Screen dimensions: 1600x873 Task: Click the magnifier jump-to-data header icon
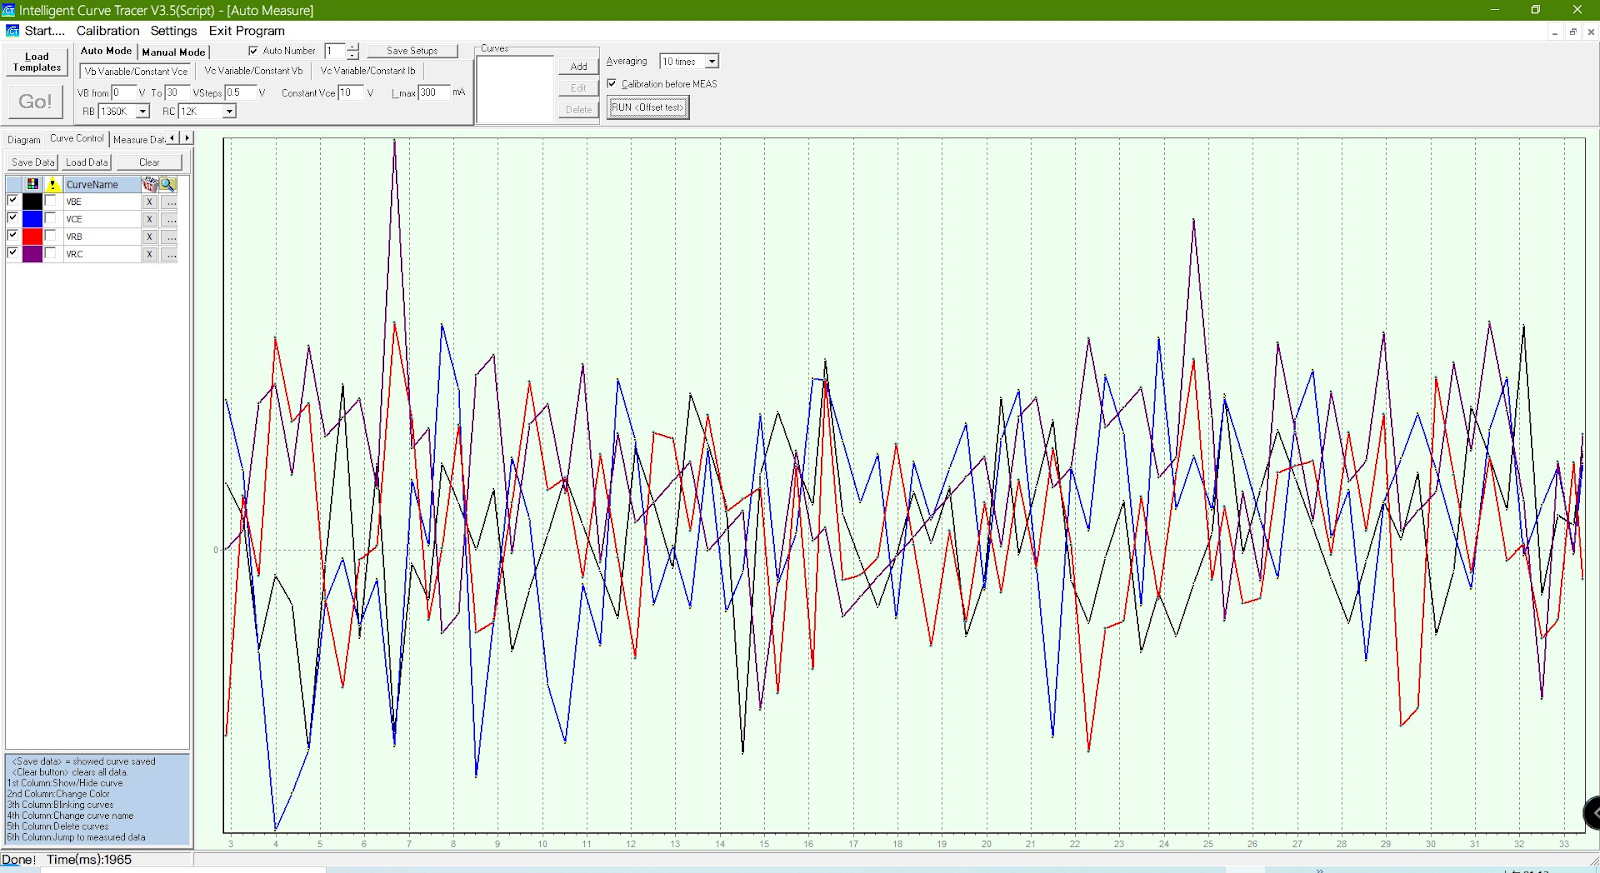click(168, 184)
